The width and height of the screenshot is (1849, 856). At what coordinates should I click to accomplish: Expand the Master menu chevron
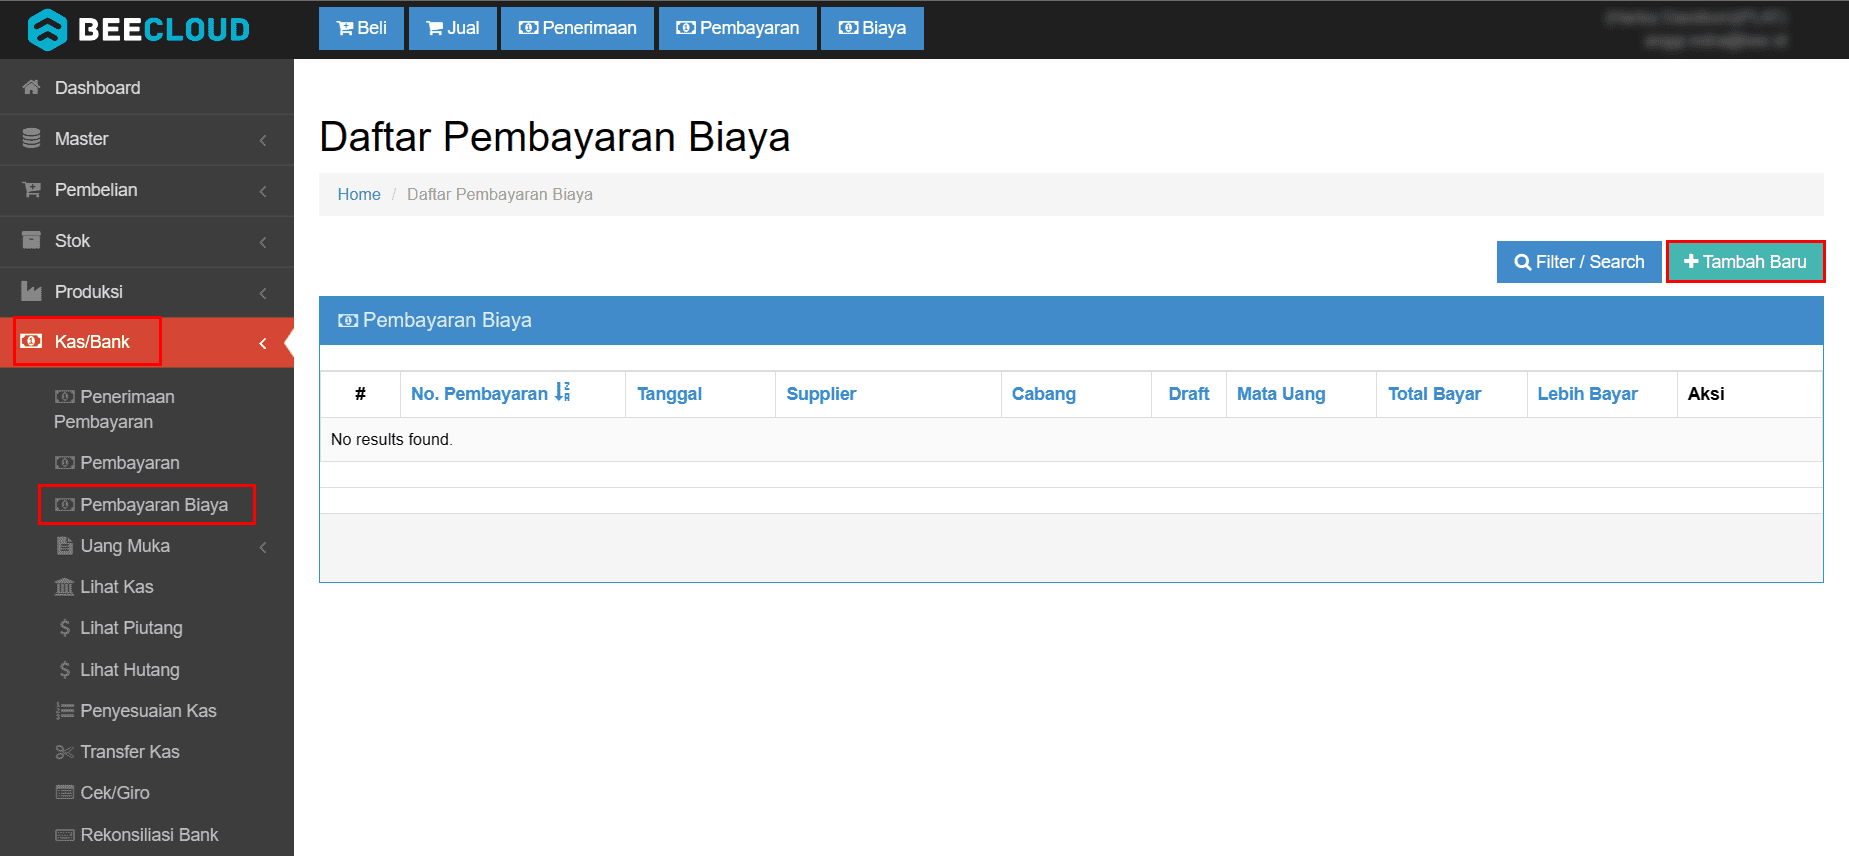coord(263,140)
